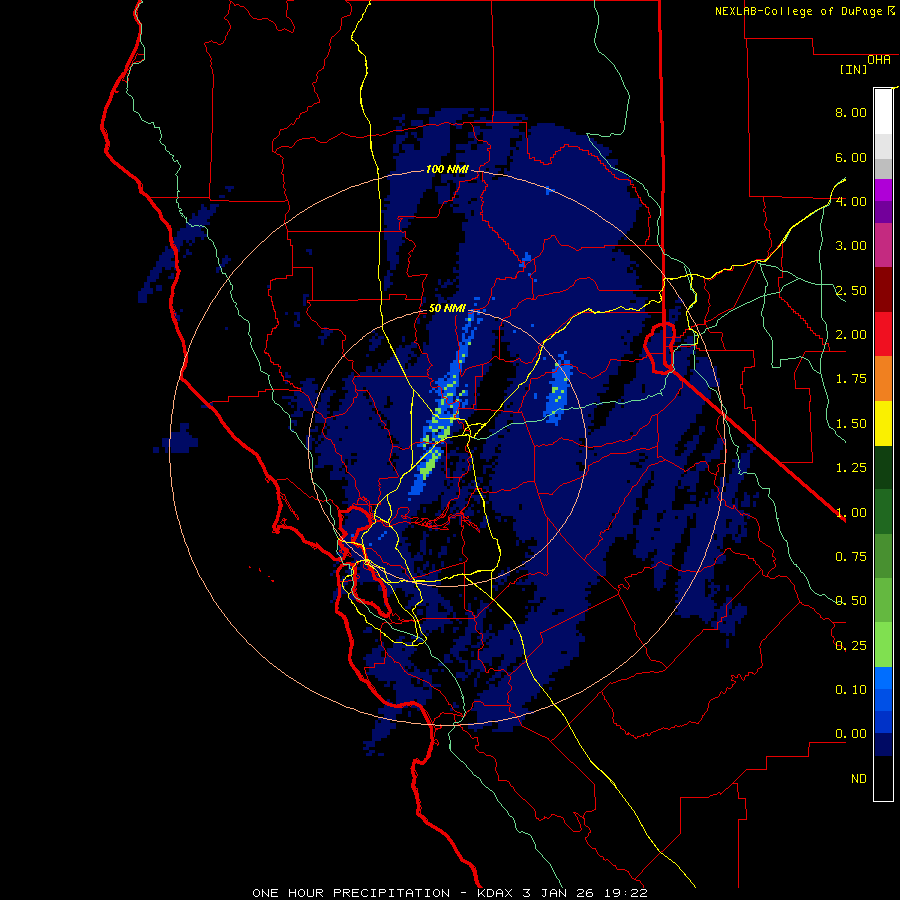Click the ONE HOUR PRECIPITATION caption text
Viewport: 900px width, 900px height.
(351, 893)
